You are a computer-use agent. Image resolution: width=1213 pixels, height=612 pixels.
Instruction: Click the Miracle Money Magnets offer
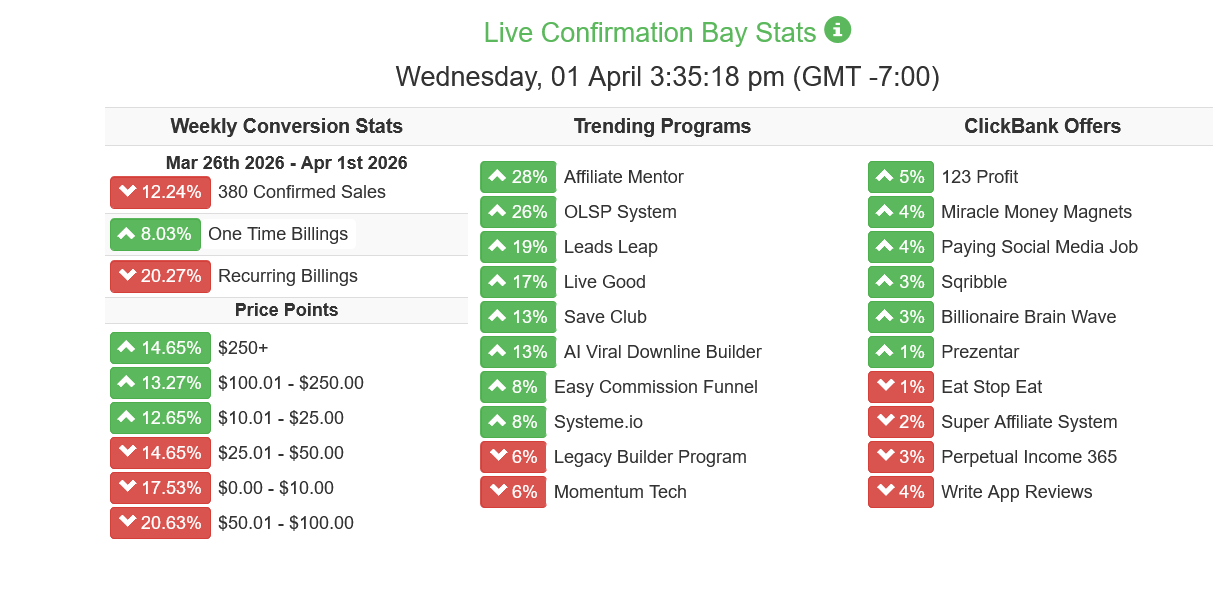(1036, 212)
